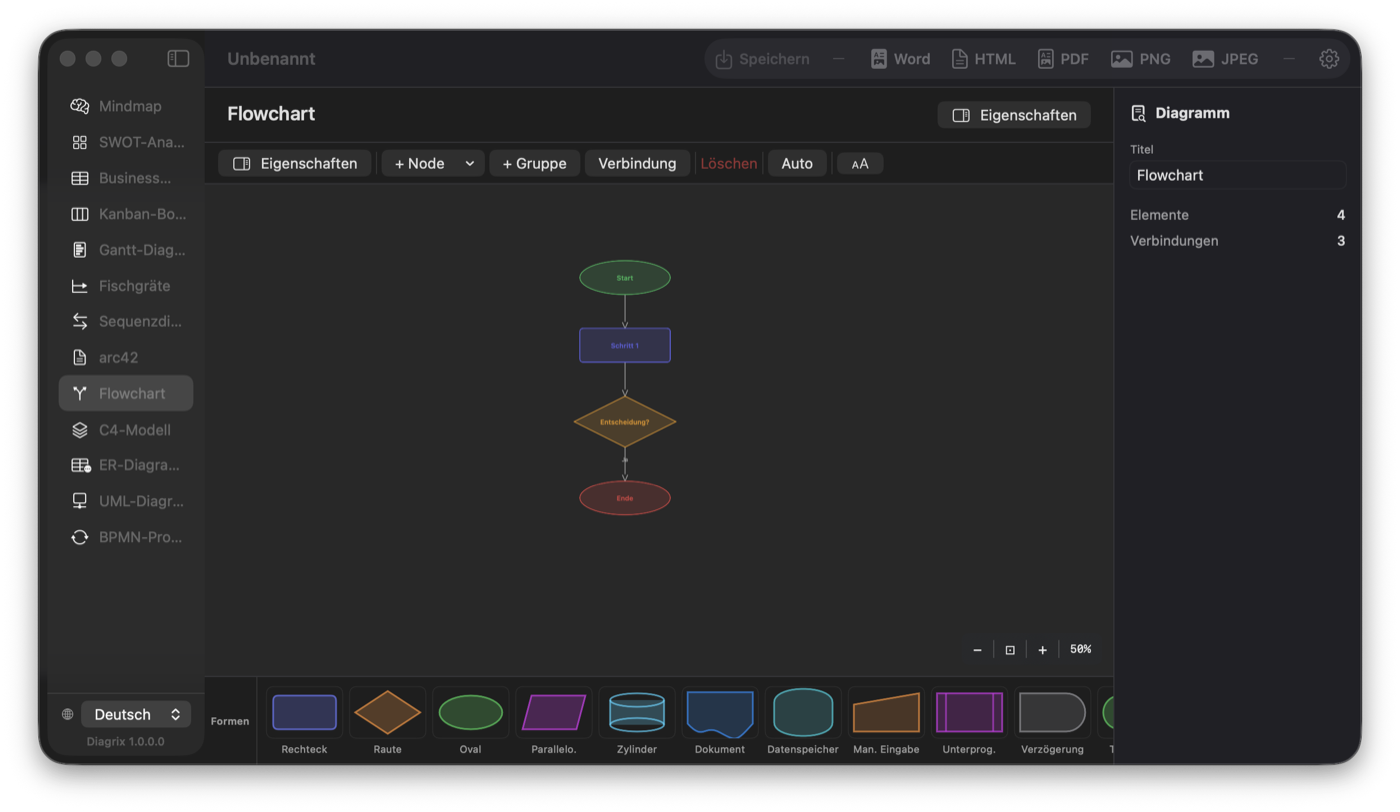Click the globe language icon

pyautogui.click(x=67, y=714)
